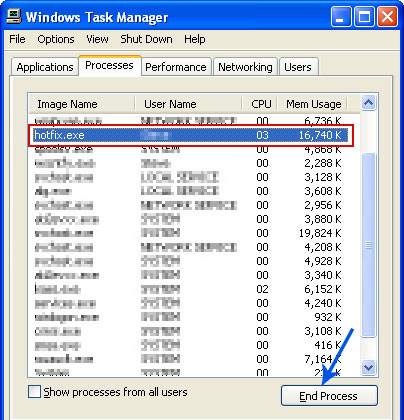
Task: Select the row using 932 K memory
Action: point(188,317)
